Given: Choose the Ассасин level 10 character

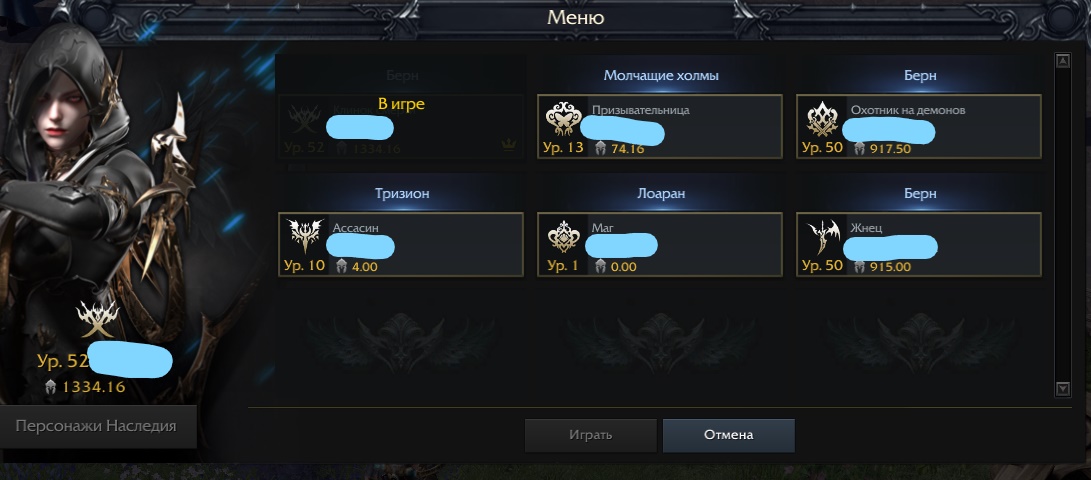Looking at the screenshot, I should coord(401,244).
